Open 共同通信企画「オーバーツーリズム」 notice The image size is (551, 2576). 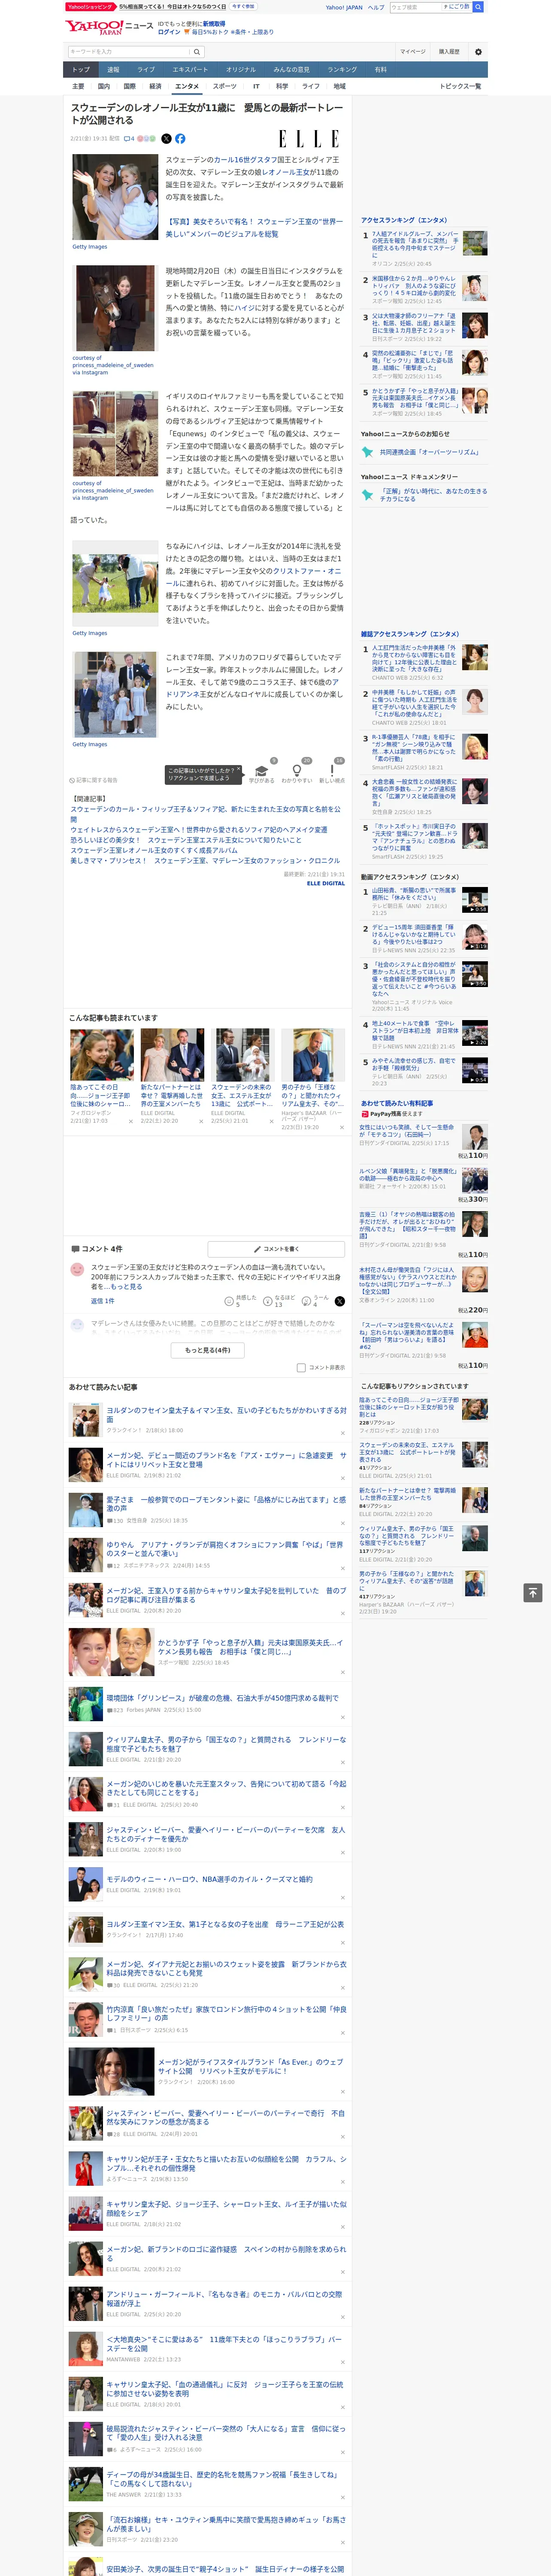[x=429, y=452]
